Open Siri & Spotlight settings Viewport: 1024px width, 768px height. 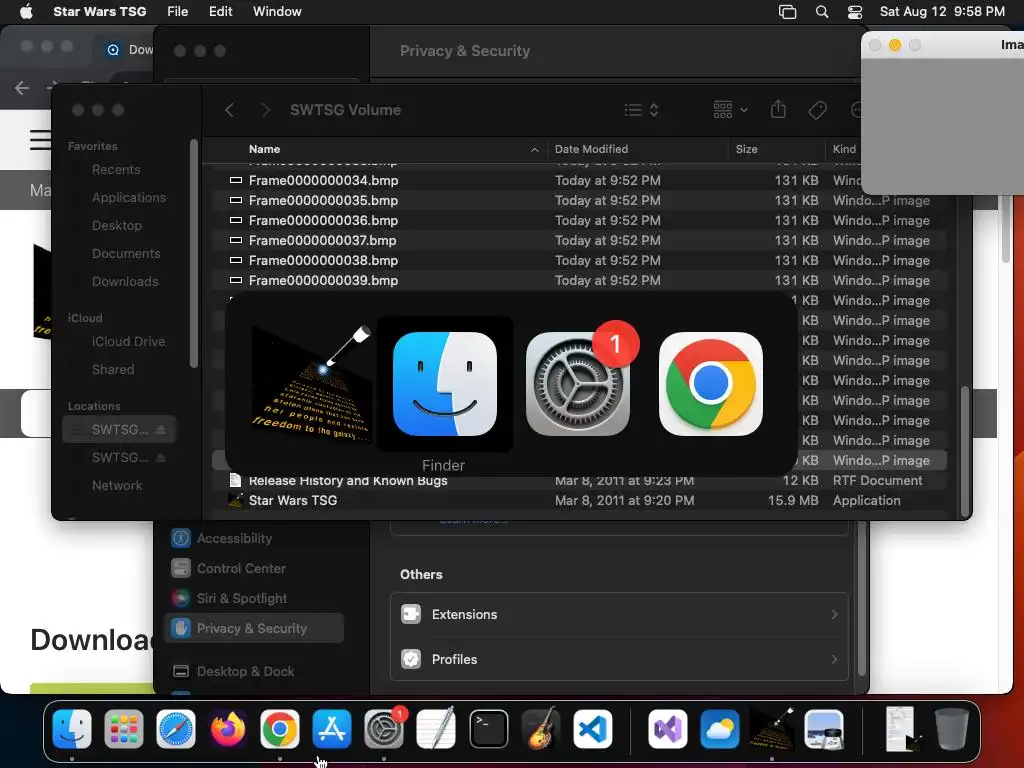pyautogui.click(x=242, y=598)
